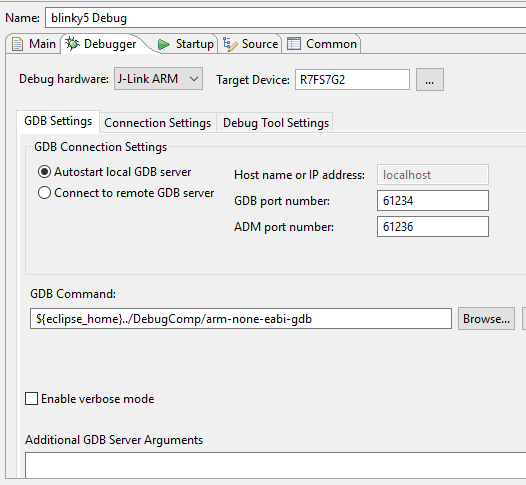Click the Debugger tab bug icon
526x485 pixels.
coord(72,44)
